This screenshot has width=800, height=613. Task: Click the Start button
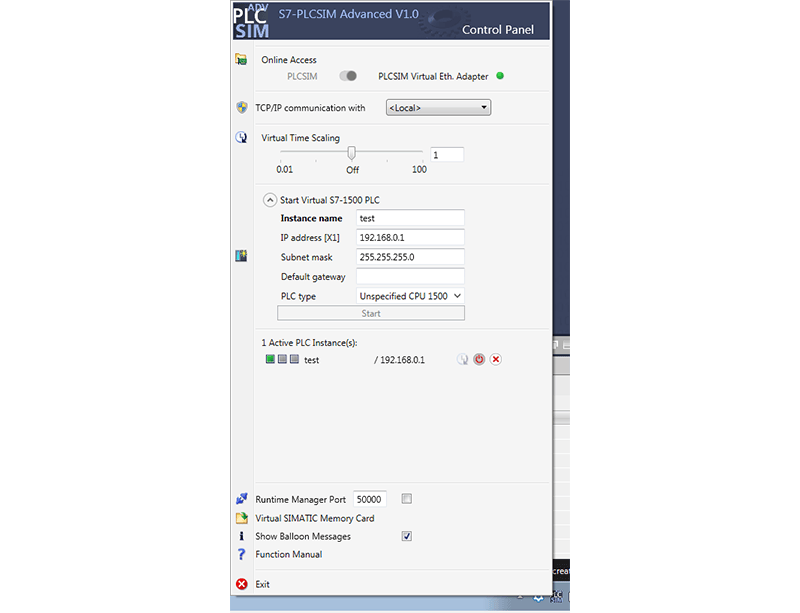[371, 313]
